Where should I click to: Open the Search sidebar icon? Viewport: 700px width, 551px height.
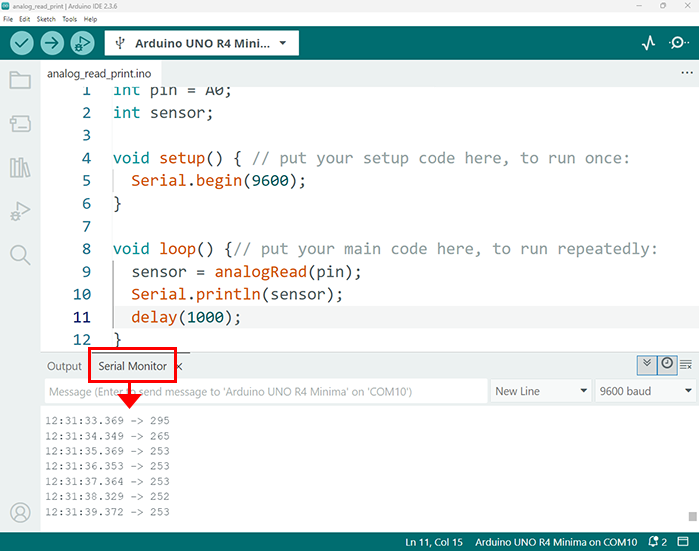tap(20, 255)
